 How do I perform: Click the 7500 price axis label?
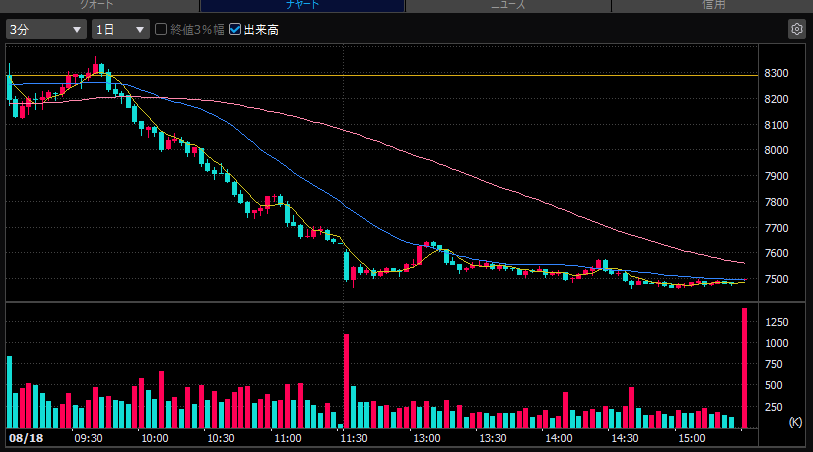[x=776, y=279]
